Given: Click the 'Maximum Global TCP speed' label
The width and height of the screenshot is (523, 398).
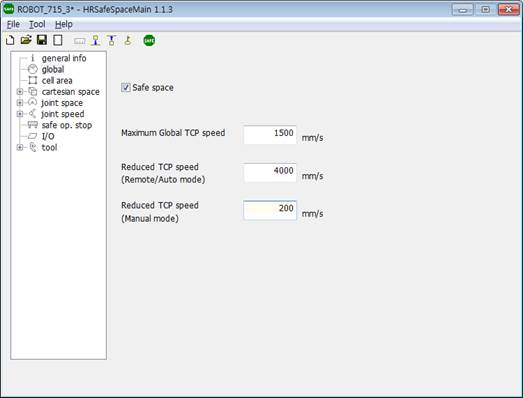Looking at the screenshot, I should coord(173,133).
